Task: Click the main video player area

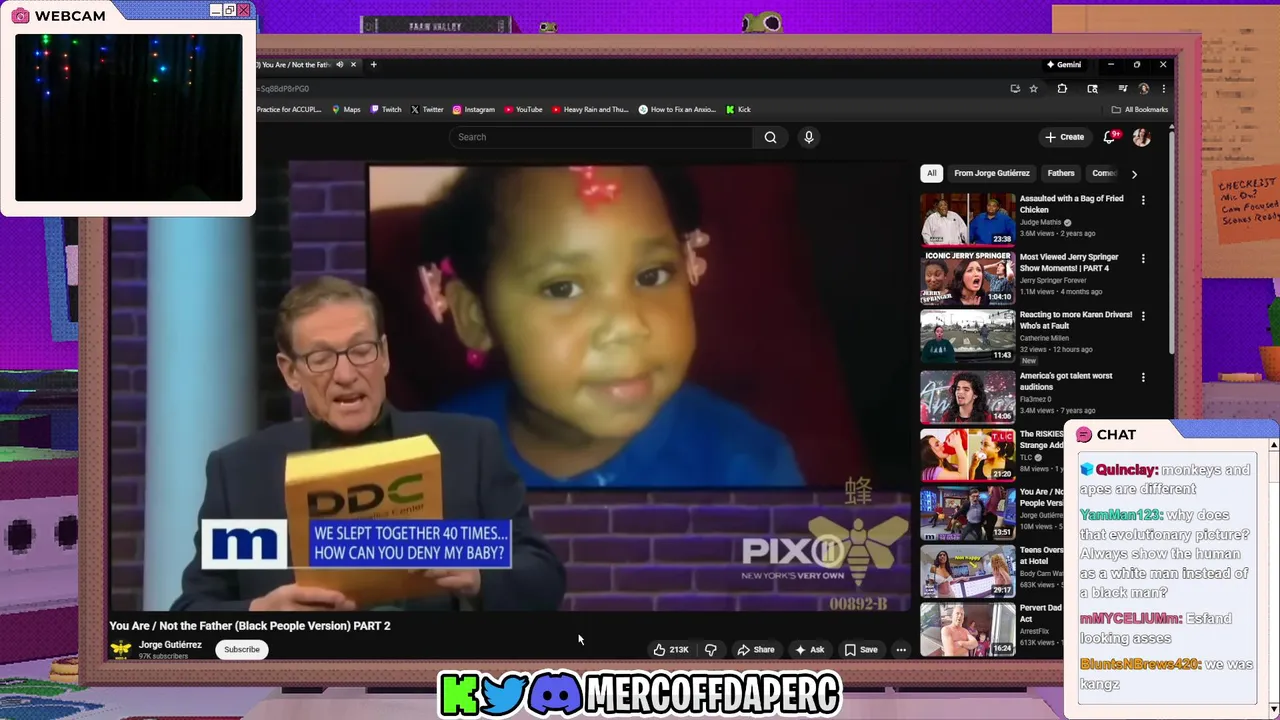Action: pos(511,388)
